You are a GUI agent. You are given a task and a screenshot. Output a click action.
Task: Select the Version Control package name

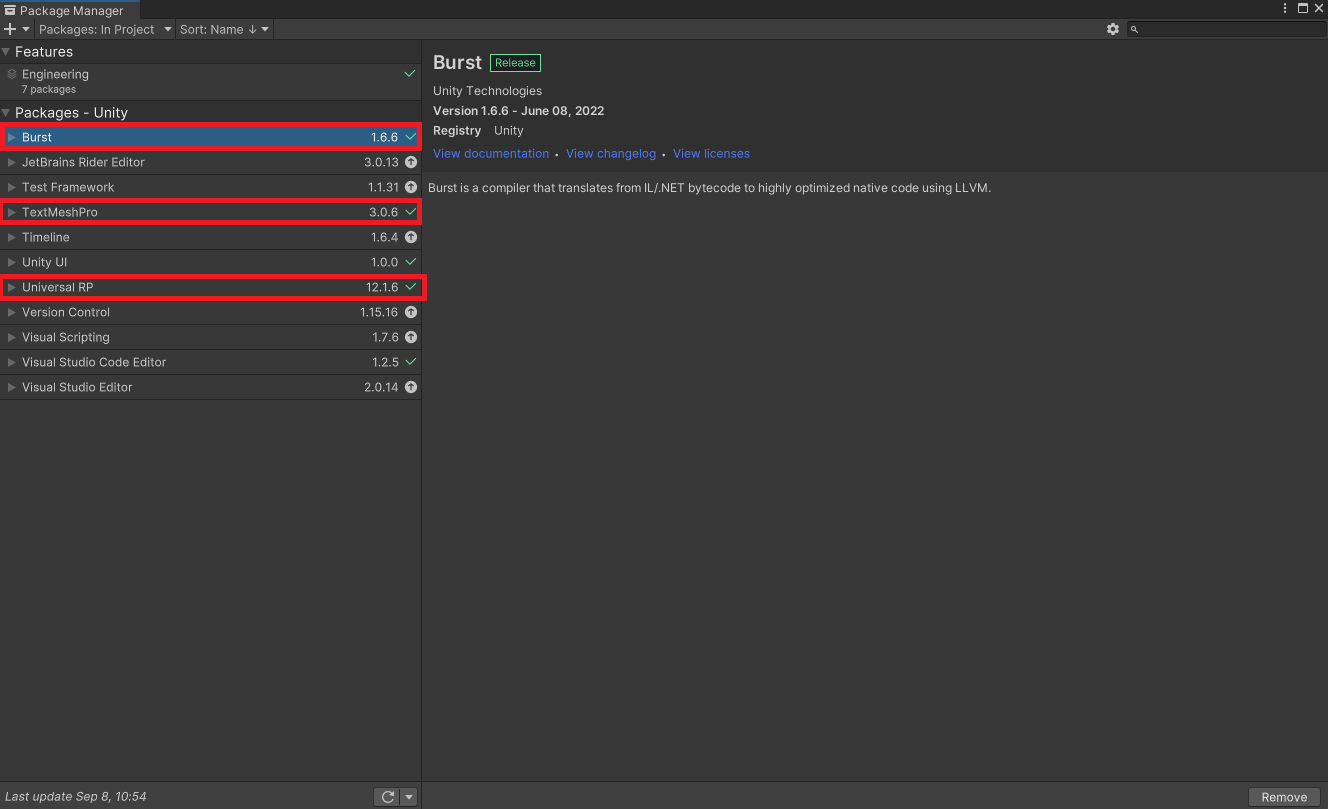tap(66, 312)
